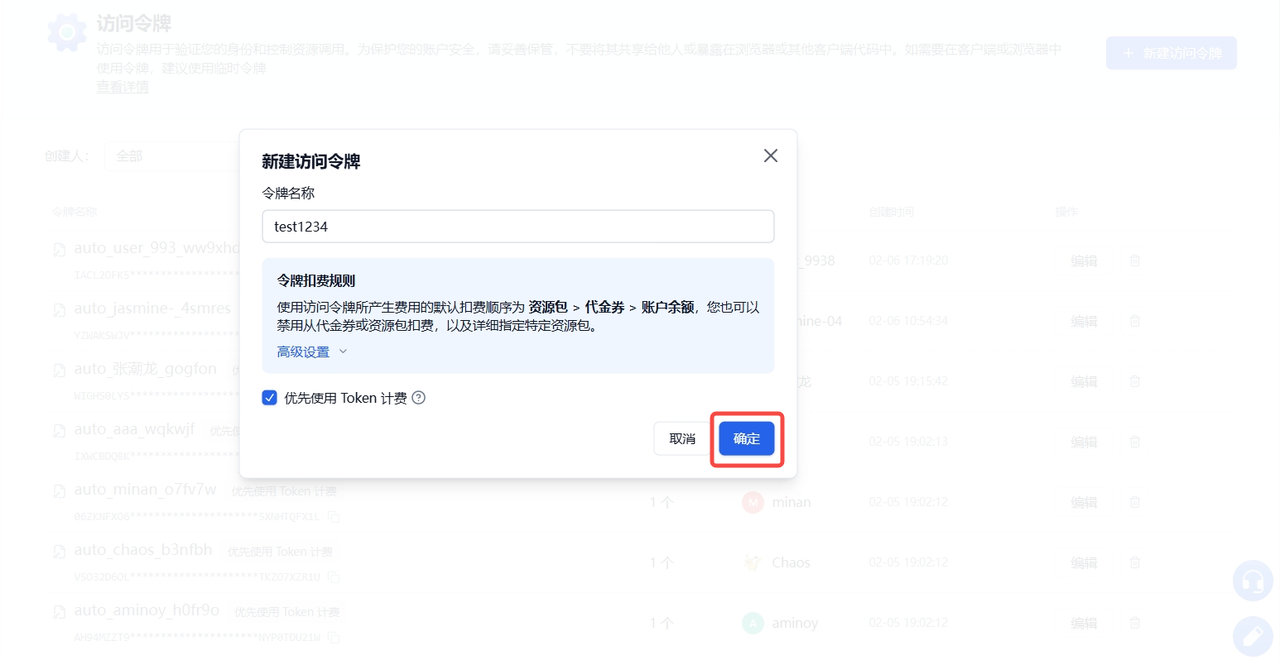The width and height of the screenshot is (1280, 660).
Task: Click file icon beside auto_aminoy_h0fr9o token
Action: (59, 612)
